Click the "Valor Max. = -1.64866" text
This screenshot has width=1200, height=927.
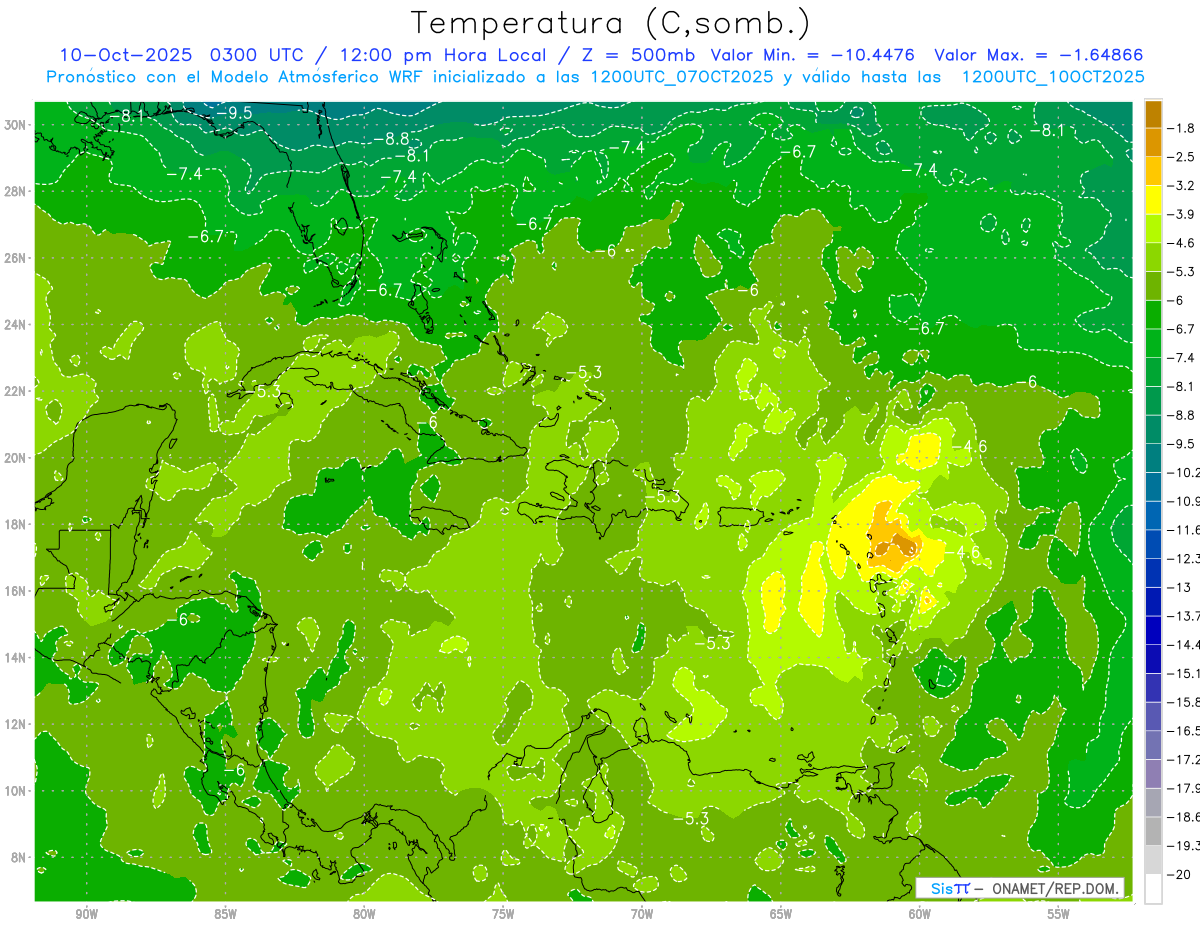coord(1038,56)
